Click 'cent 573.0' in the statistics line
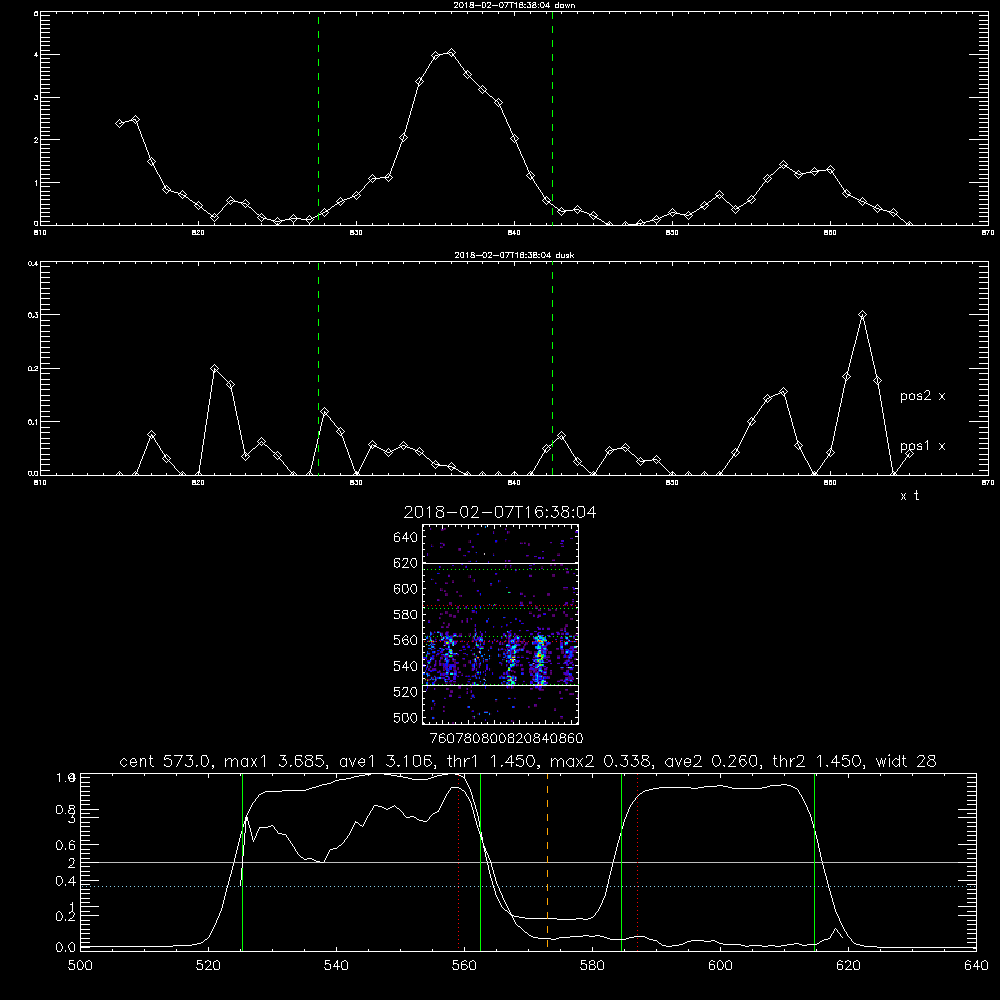 tap(167, 761)
